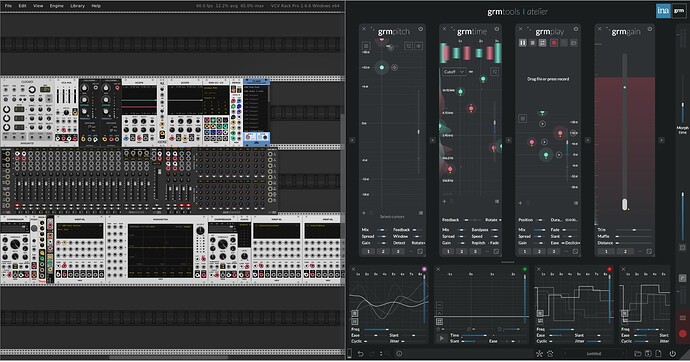690x362 pixels.
Task: Open info icon in atelier bottom bar
Action: pos(399,354)
